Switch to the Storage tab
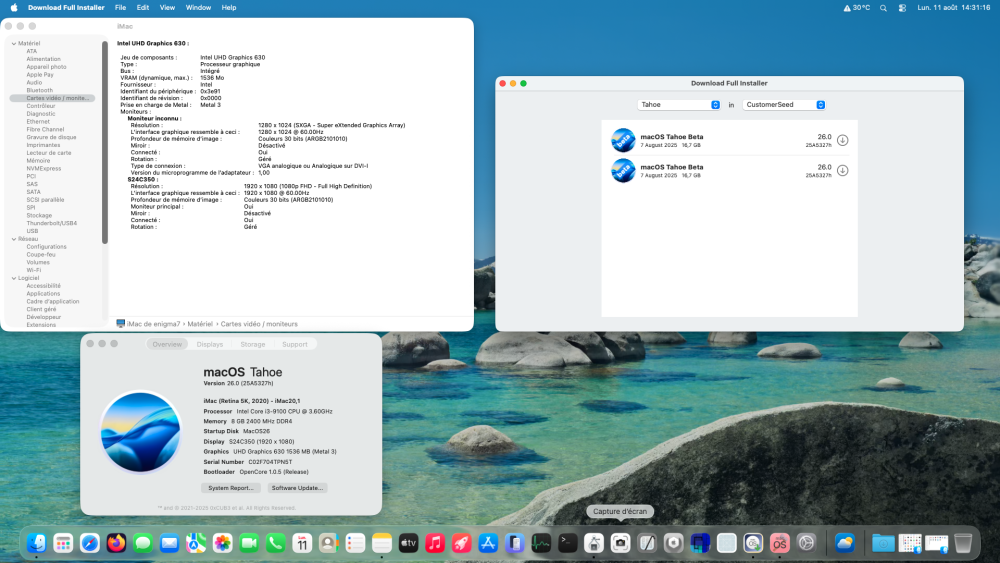The width and height of the screenshot is (1000, 563). click(x=253, y=344)
